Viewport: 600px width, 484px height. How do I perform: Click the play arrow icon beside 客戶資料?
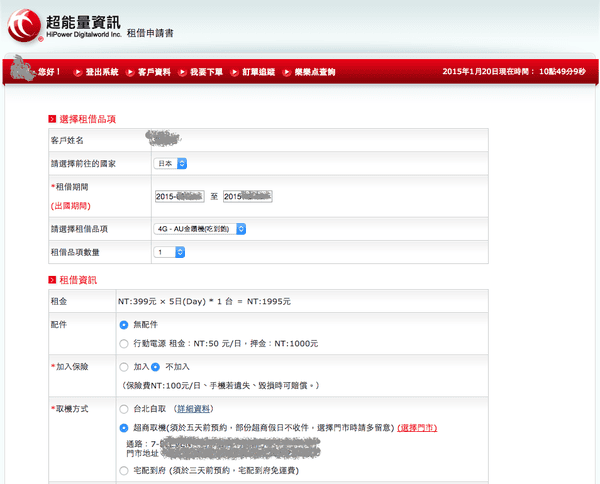[x=130, y=72]
